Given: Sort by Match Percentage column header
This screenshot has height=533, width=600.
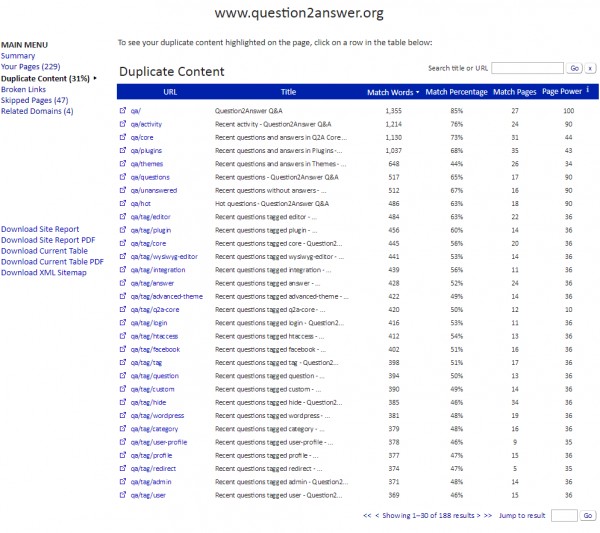Looking at the screenshot, I should tap(456, 92).
